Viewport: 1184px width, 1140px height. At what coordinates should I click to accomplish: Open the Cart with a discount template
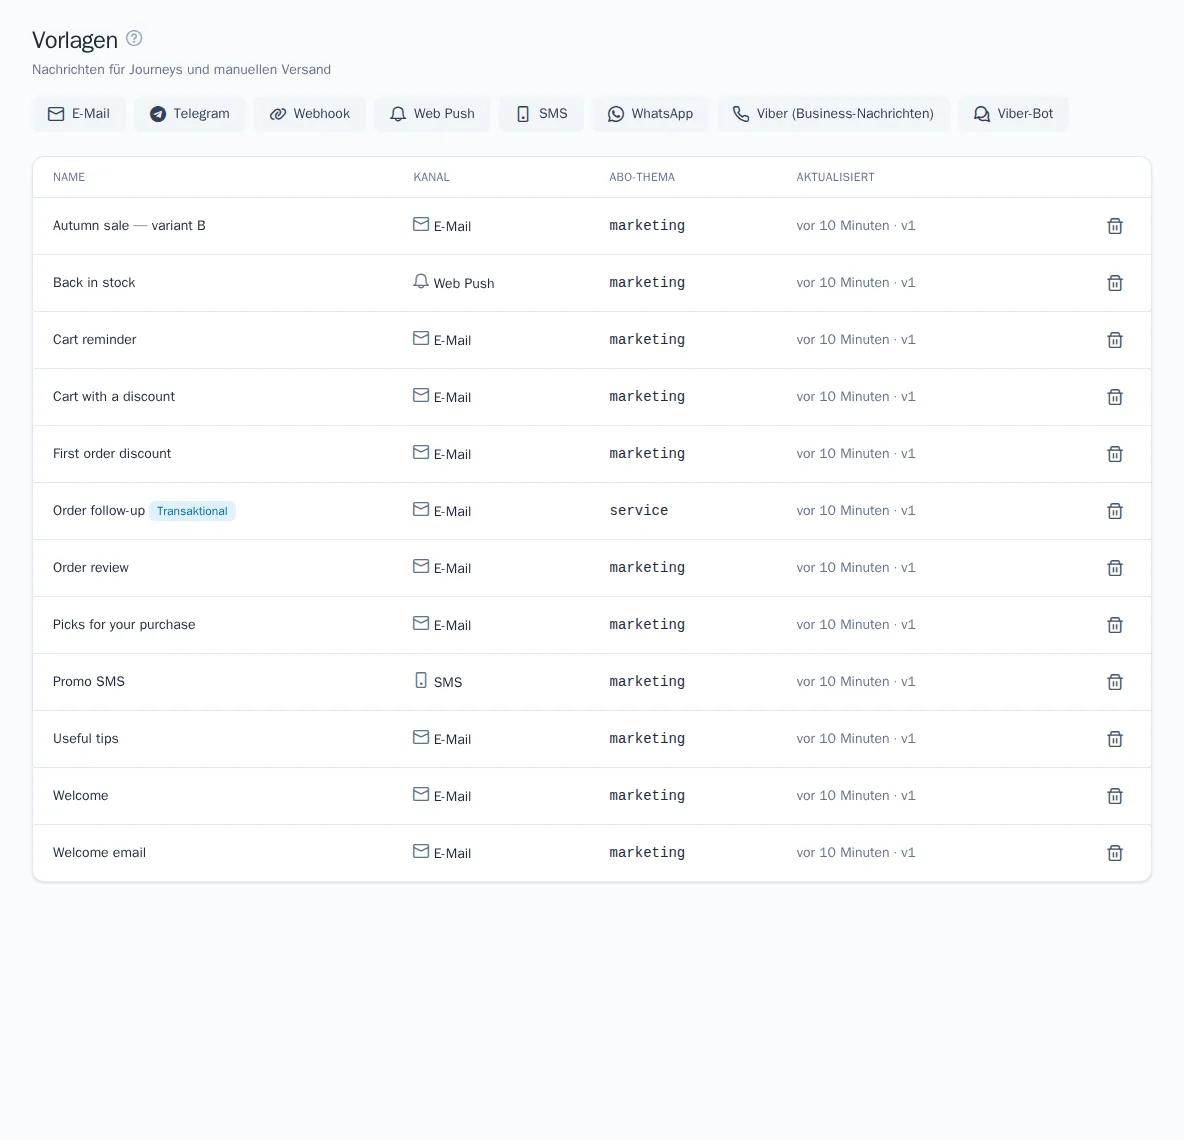coord(113,396)
